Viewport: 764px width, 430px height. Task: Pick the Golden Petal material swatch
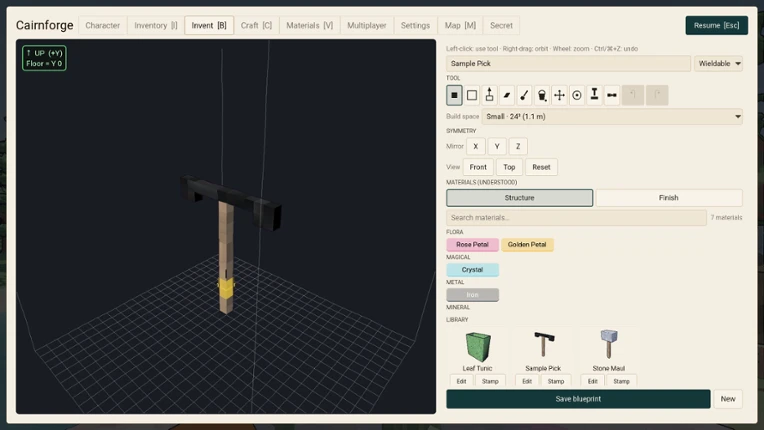(527, 244)
